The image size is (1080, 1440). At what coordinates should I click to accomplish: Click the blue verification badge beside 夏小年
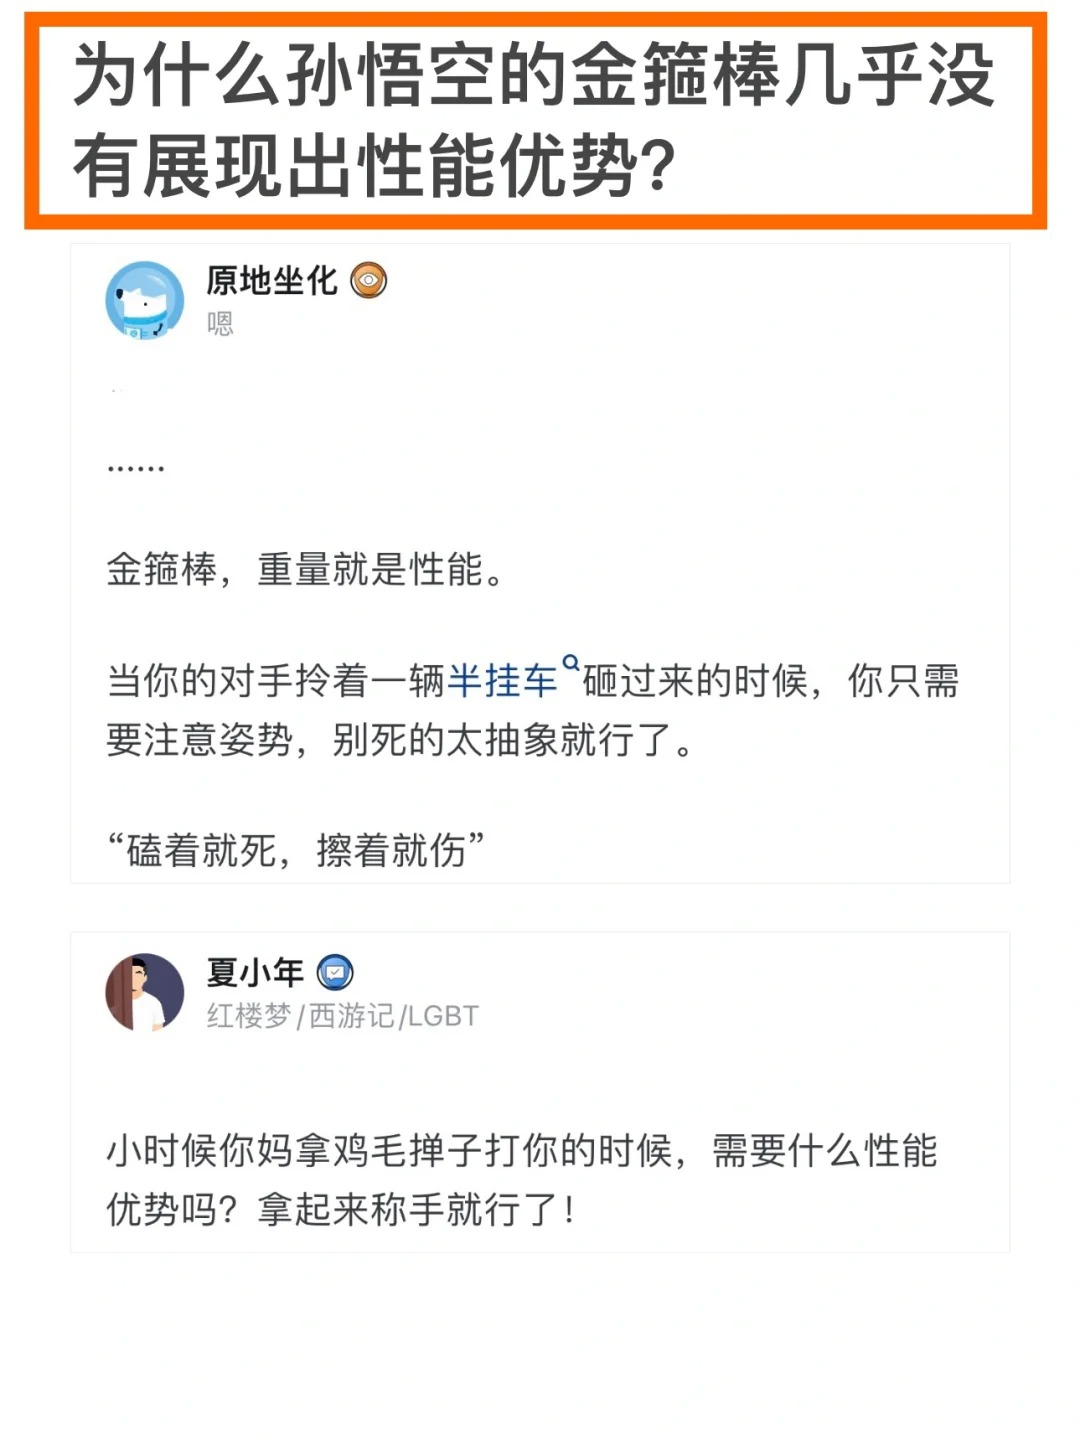[335, 972]
